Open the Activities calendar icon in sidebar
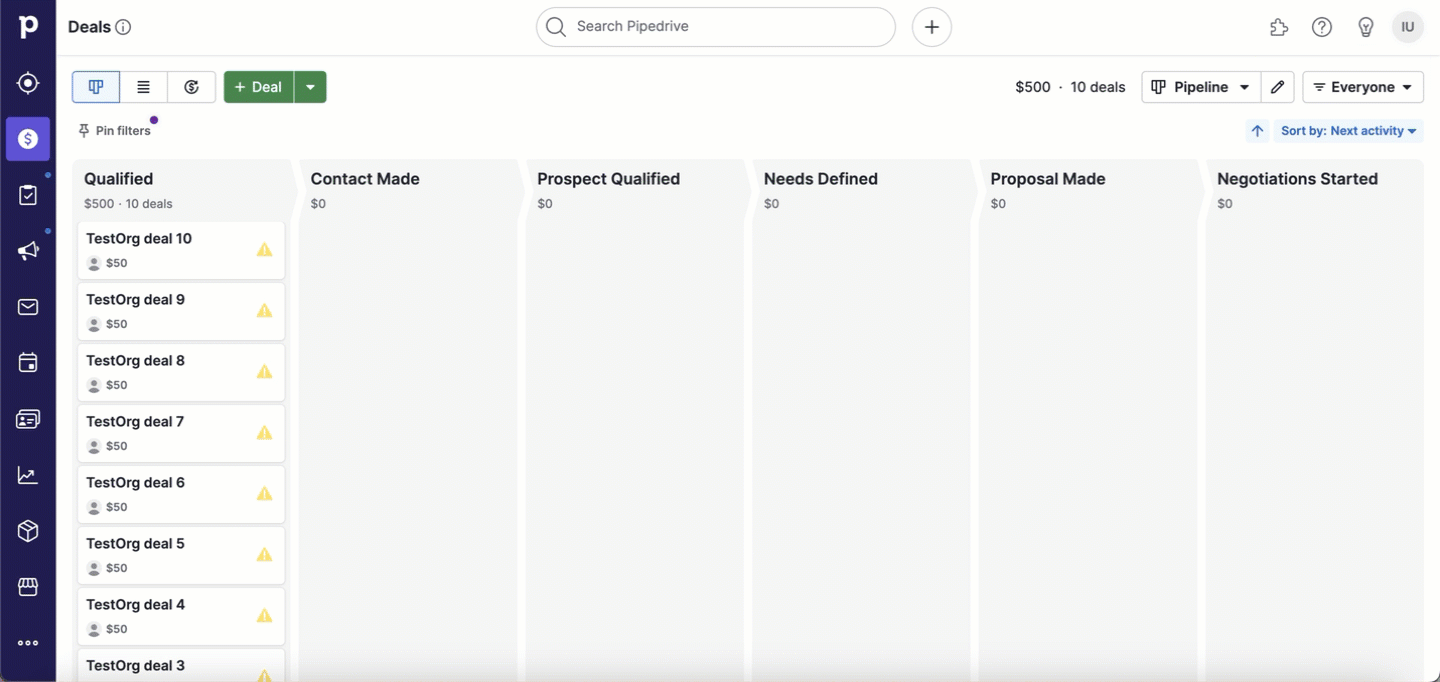This screenshot has height=682, width=1440. pos(28,363)
